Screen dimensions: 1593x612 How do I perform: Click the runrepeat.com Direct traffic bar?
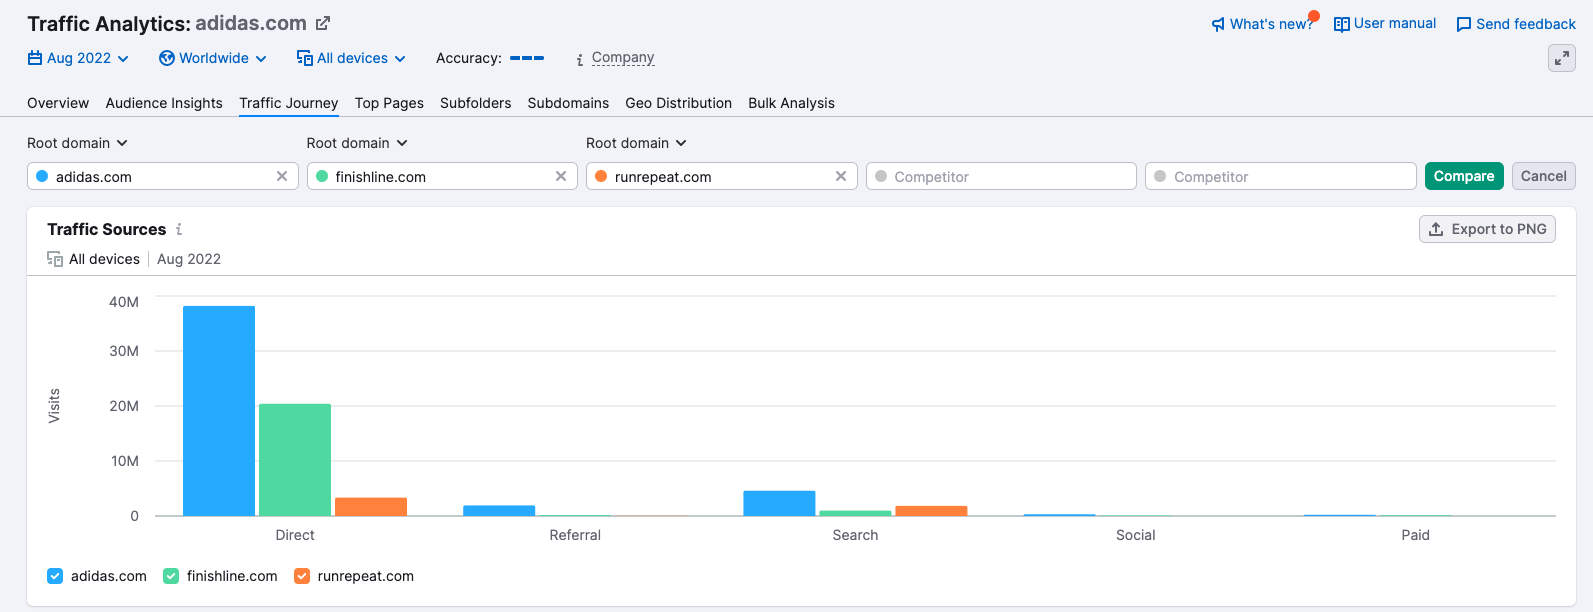click(371, 507)
